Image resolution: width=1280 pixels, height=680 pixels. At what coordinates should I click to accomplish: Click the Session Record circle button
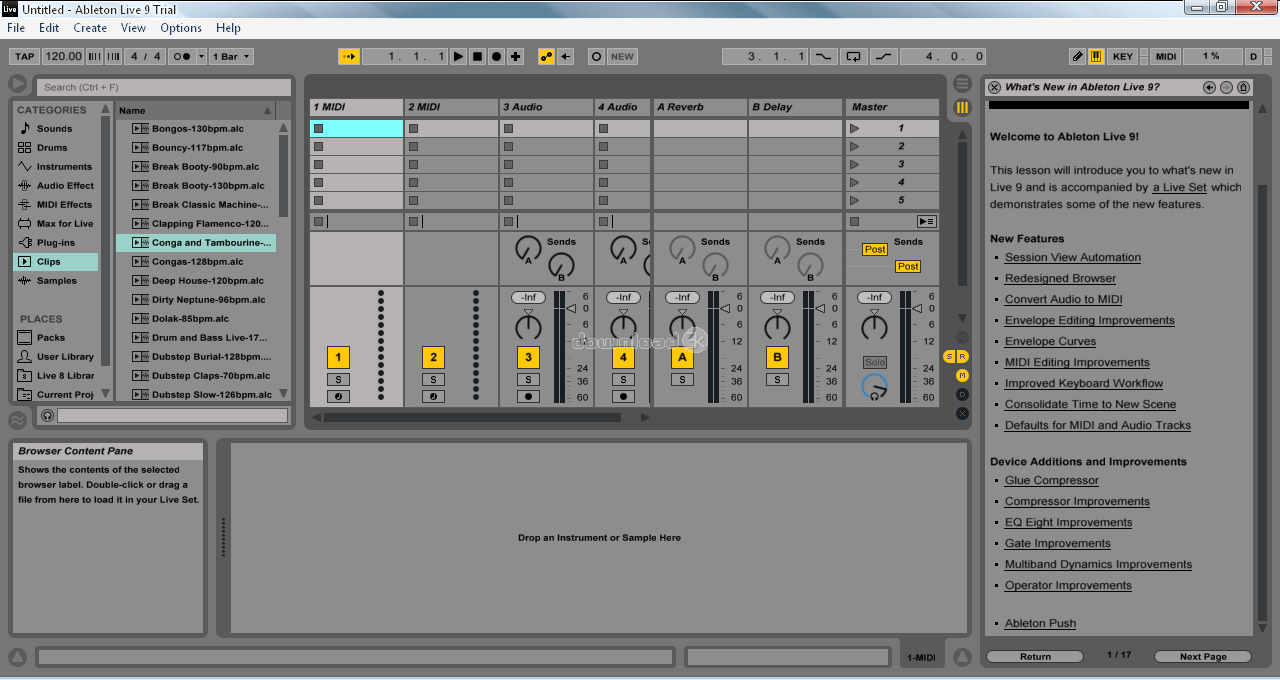point(597,57)
